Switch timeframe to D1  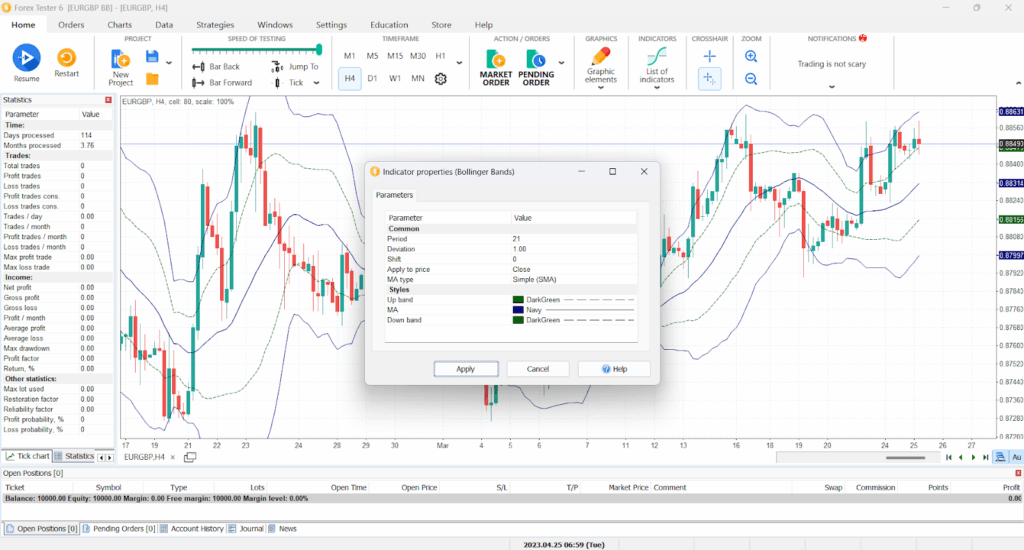click(372, 78)
